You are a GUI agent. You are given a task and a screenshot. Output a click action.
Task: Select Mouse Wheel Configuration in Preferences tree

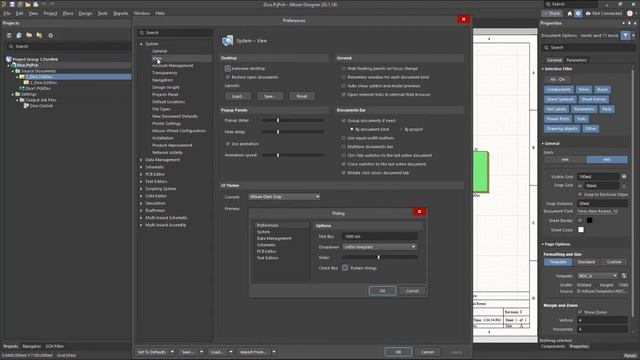pos(179,131)
